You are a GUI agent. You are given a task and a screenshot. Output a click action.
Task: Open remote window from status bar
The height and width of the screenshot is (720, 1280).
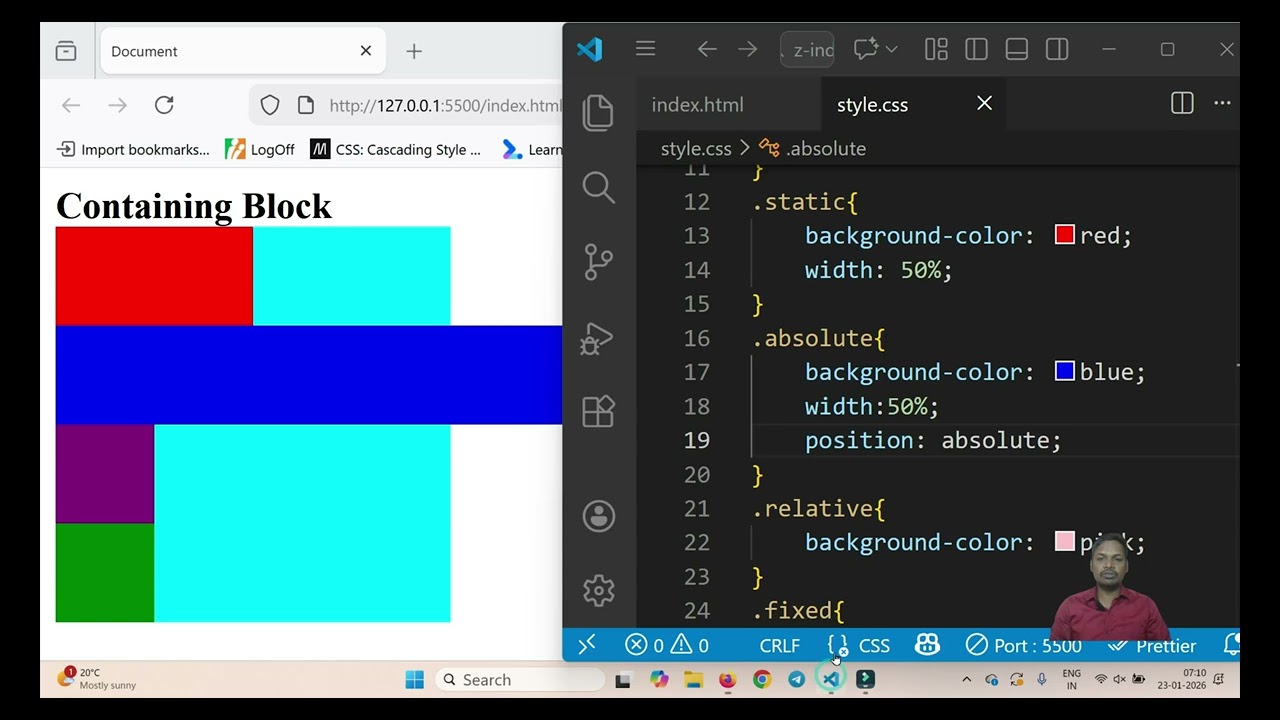587,645
